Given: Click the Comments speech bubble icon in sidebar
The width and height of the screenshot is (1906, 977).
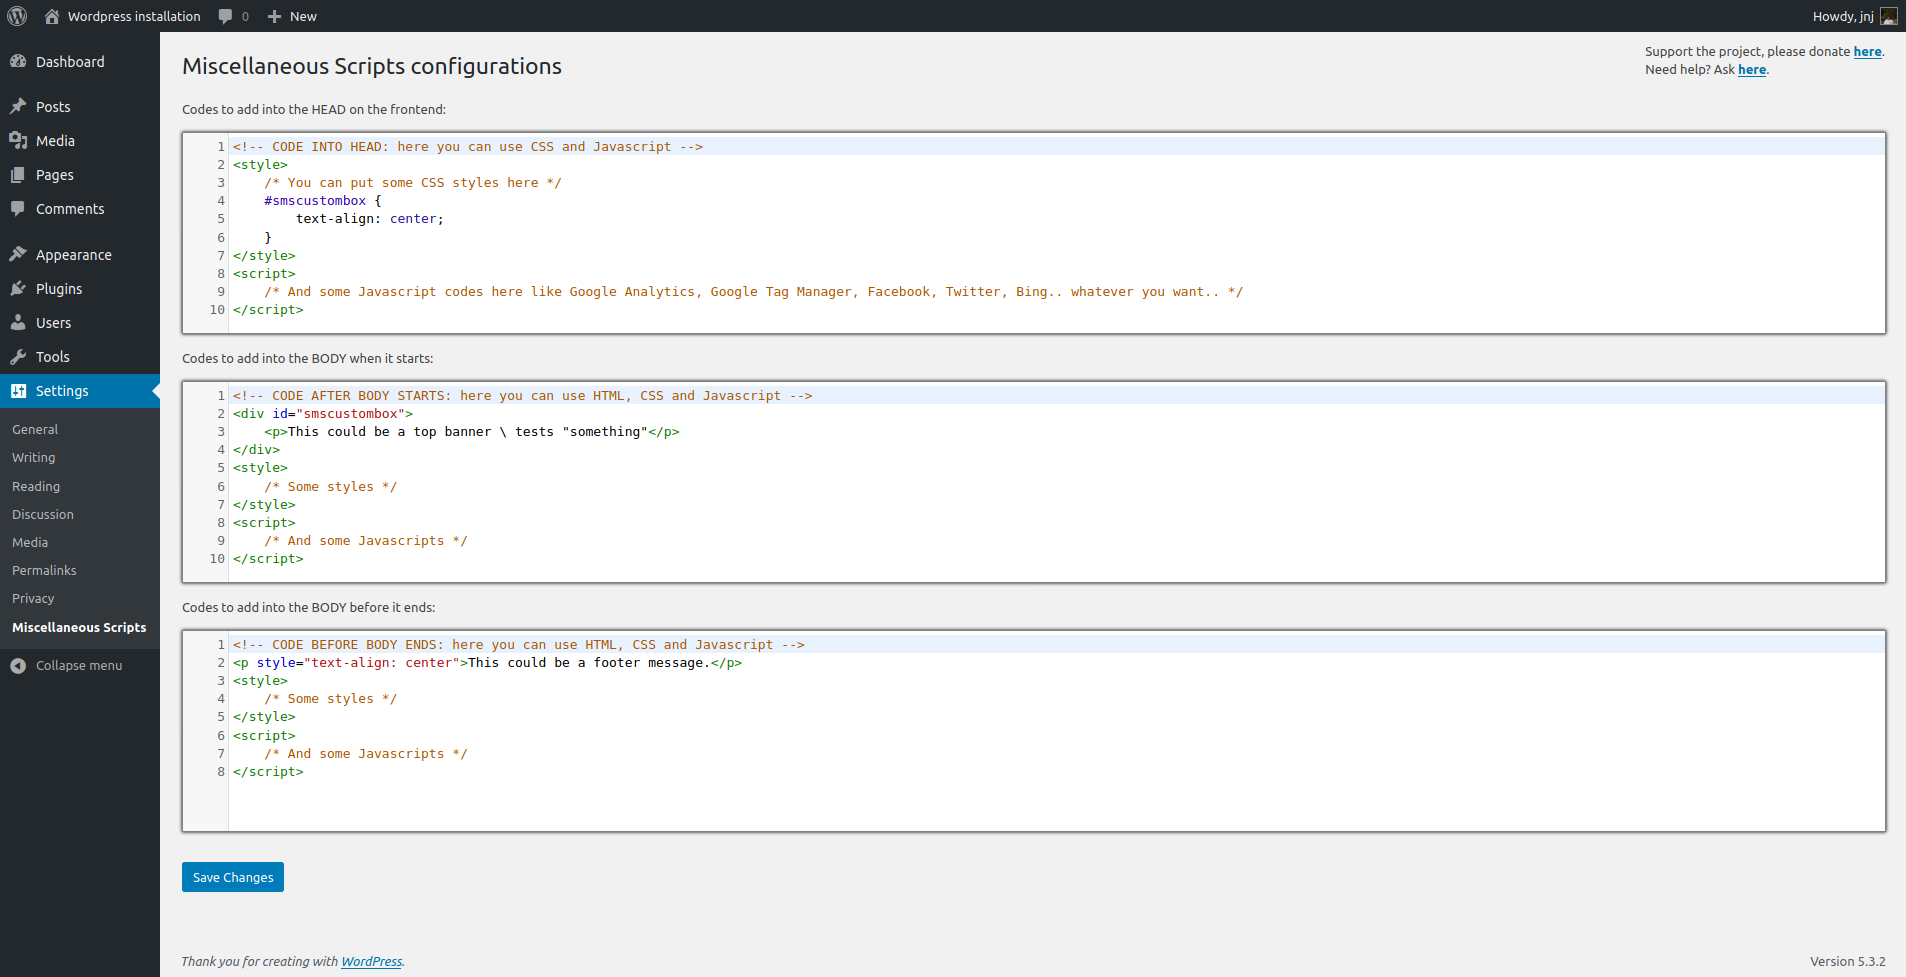Looking at the screenshot, I should (x=18, y=208).
